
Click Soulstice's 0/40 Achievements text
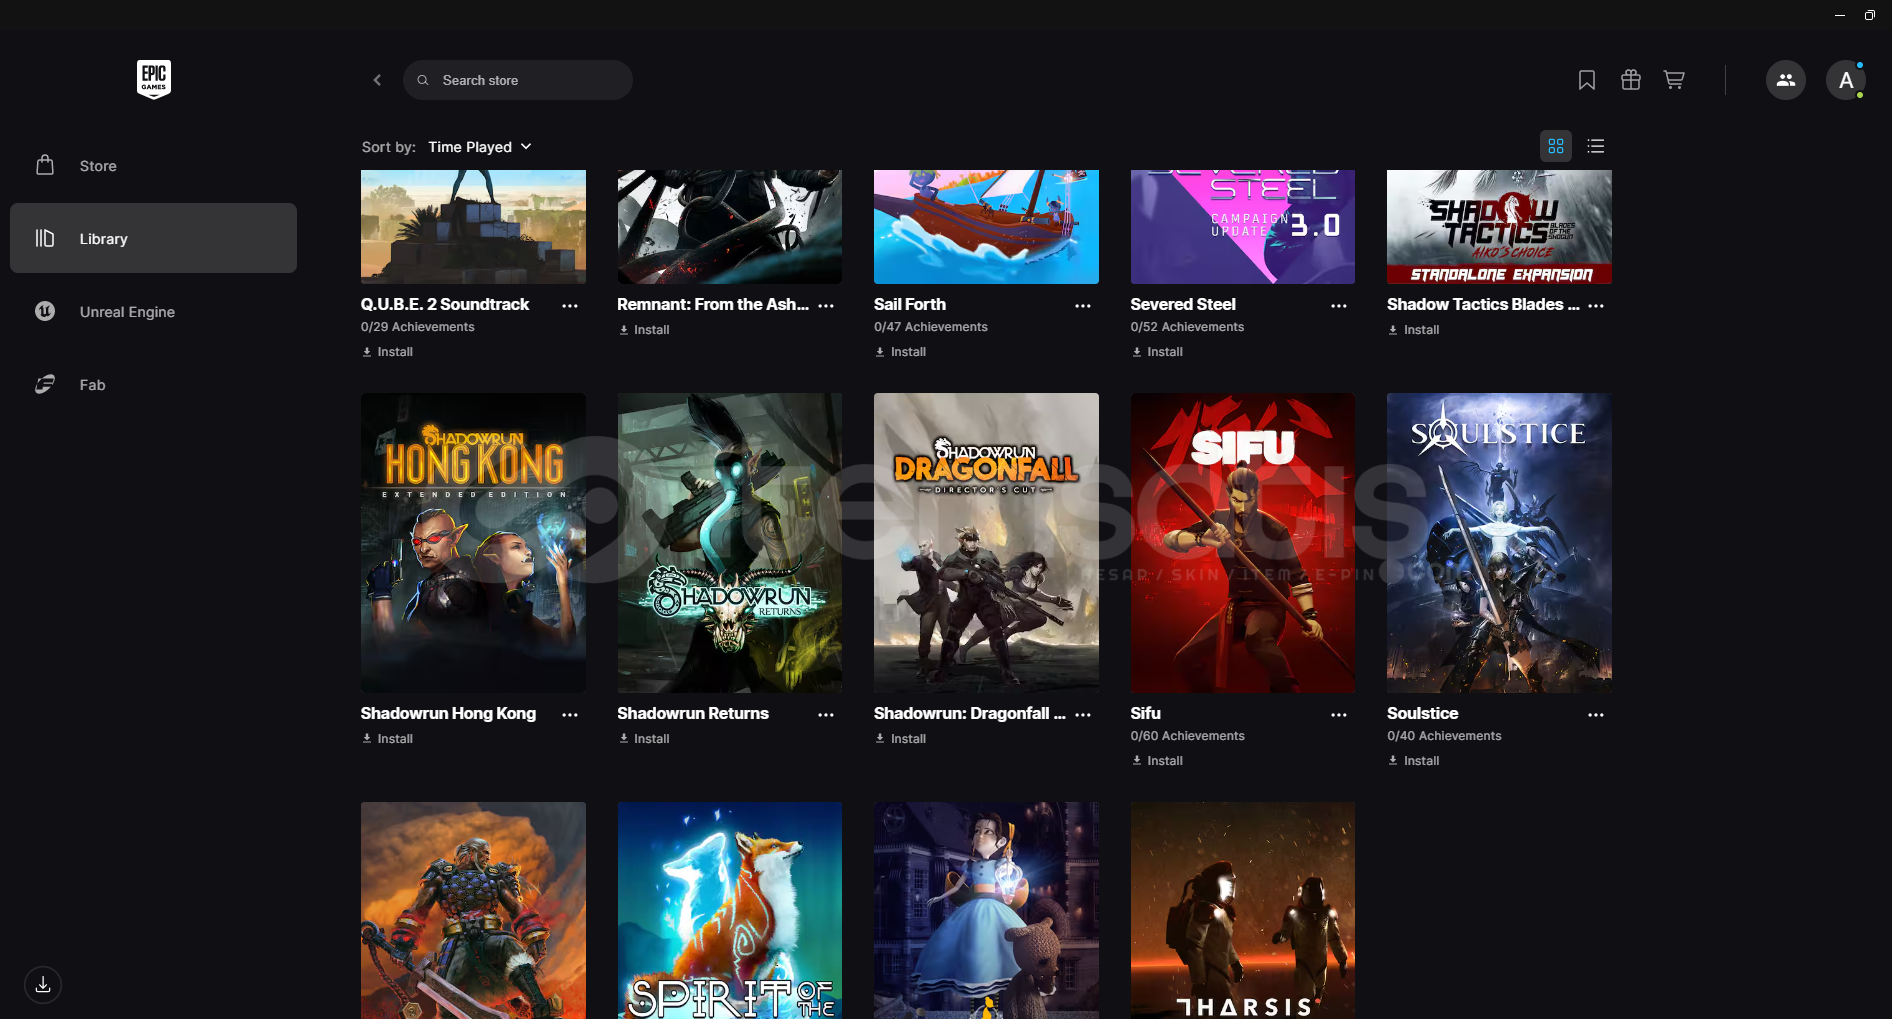(1444, 736)
